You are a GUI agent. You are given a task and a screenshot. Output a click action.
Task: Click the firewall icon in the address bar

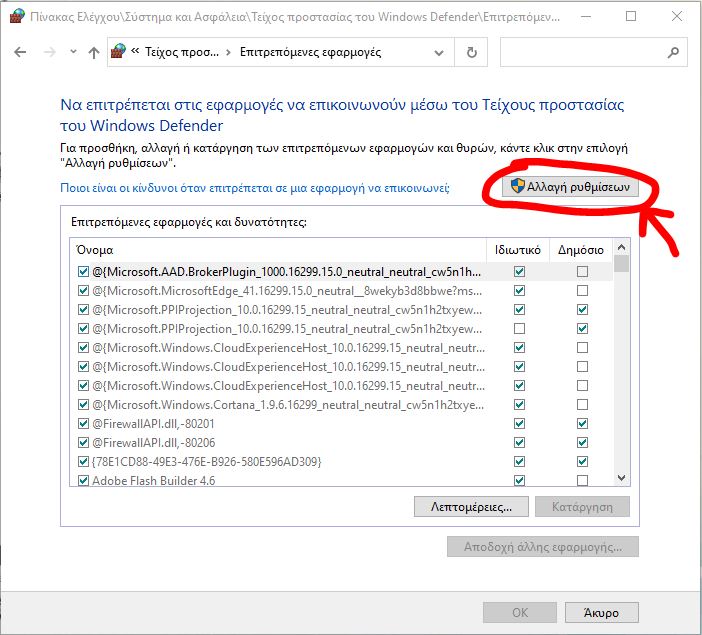(x=118, y=51)
